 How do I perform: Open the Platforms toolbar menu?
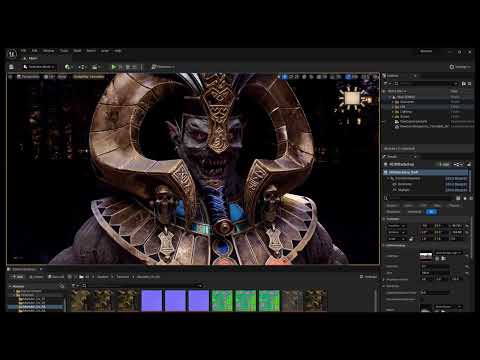tap(163, 67)
